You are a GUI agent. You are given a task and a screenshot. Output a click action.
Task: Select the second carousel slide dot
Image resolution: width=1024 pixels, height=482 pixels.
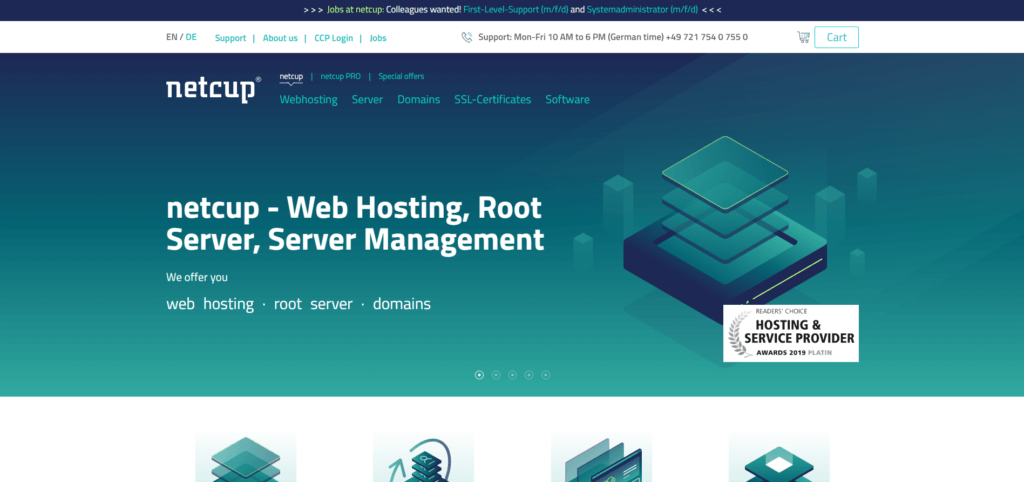coord(496,375)
